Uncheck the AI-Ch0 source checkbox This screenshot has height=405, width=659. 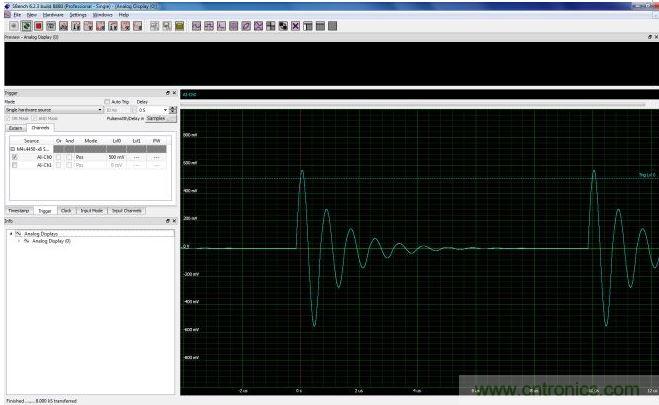(x=14, y=157)
